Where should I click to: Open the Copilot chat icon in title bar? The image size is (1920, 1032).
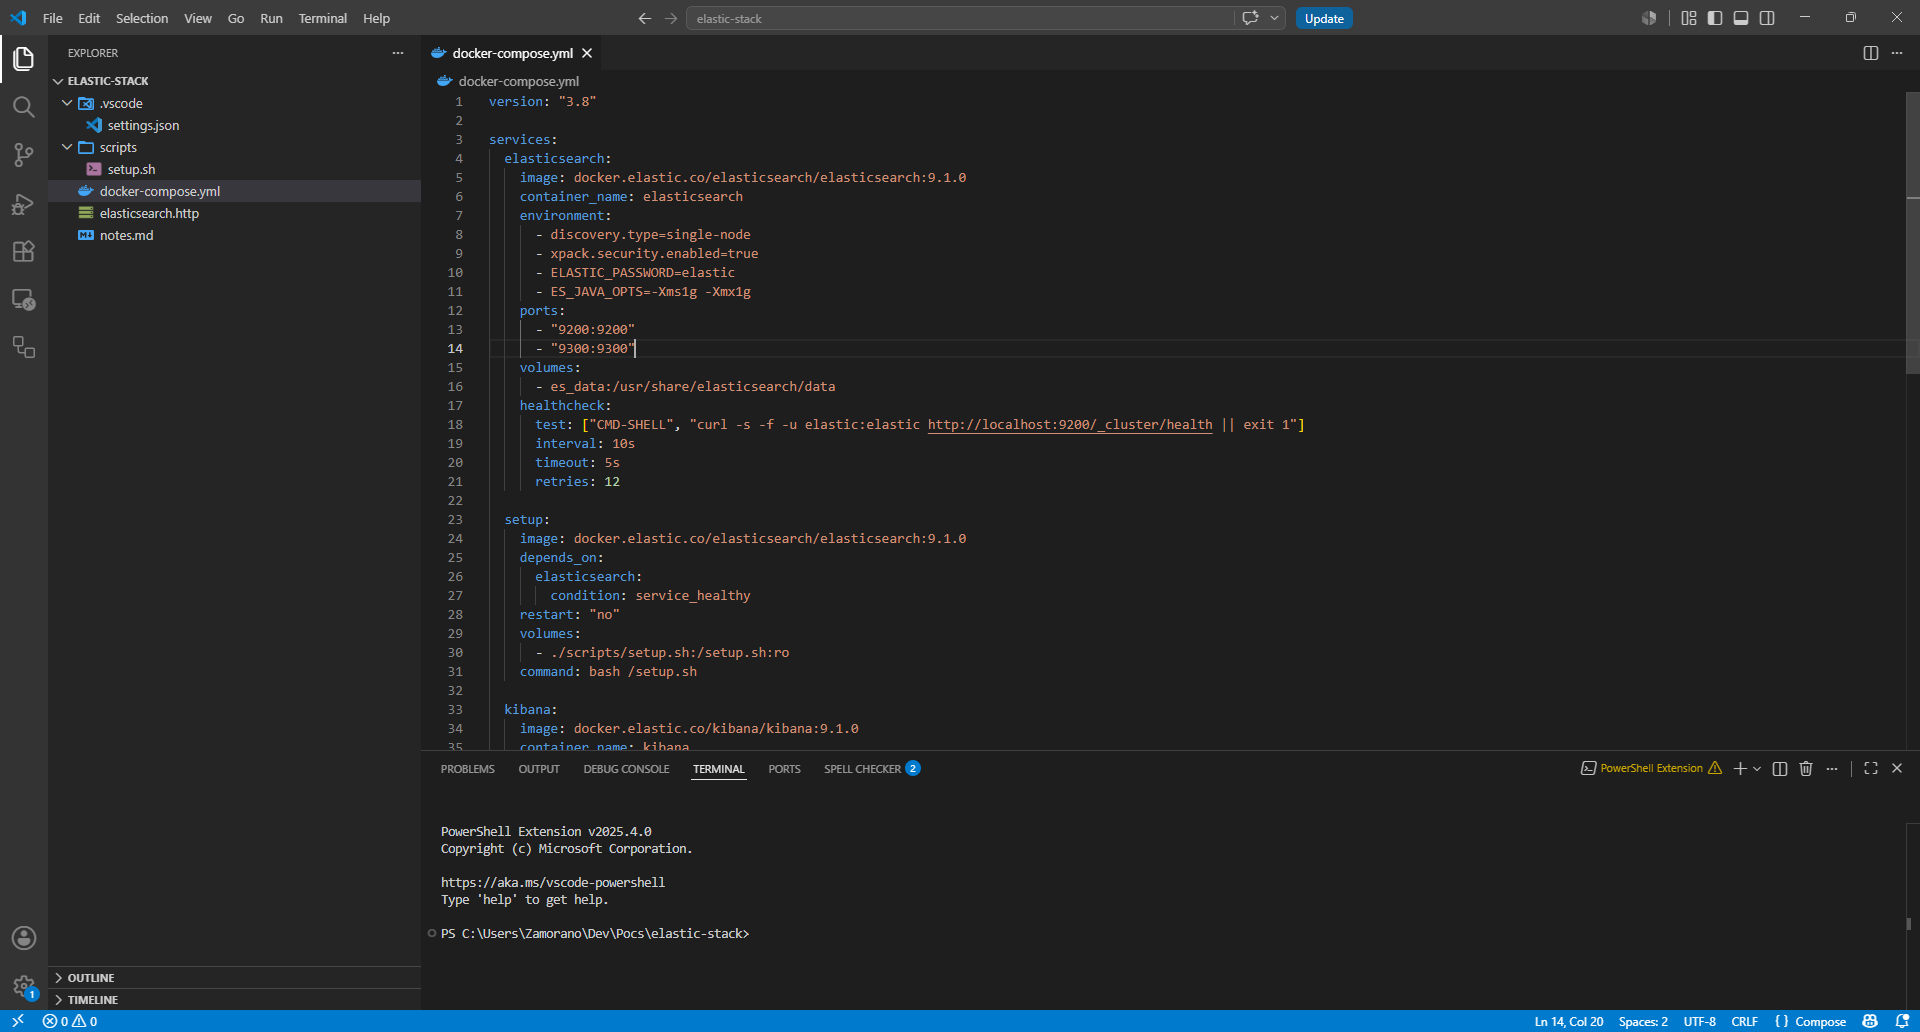click(x=1250, y=18)
